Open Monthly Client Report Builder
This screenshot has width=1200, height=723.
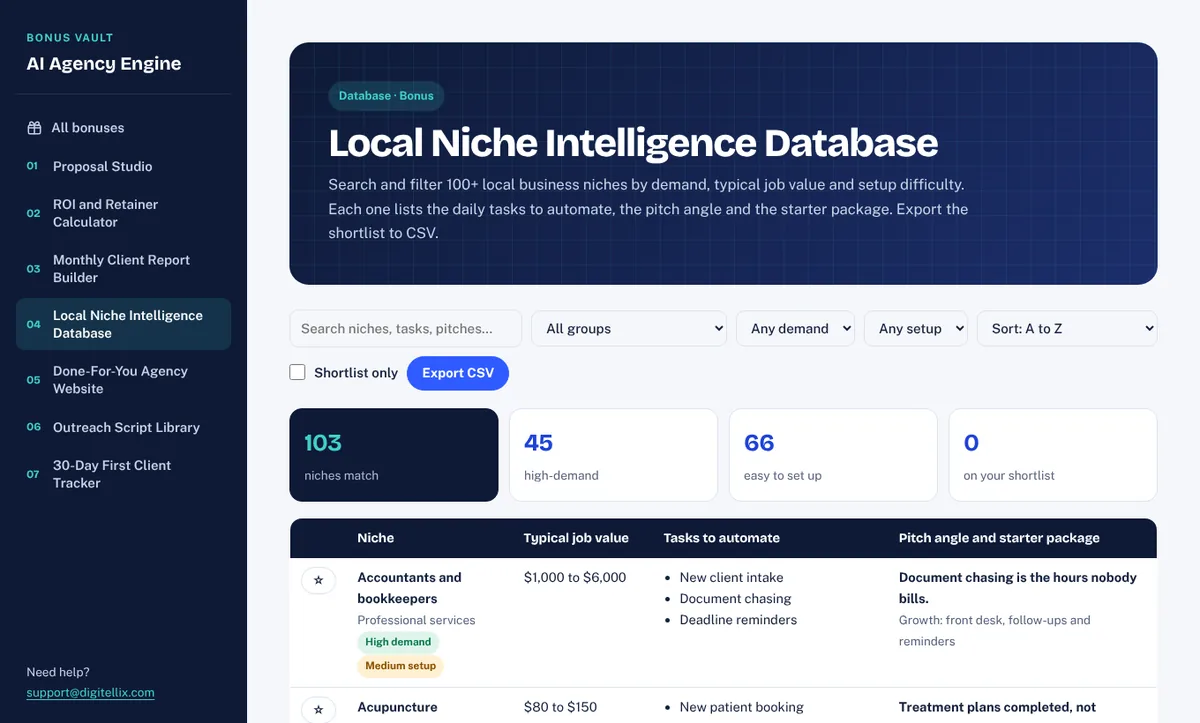point(123,268)
